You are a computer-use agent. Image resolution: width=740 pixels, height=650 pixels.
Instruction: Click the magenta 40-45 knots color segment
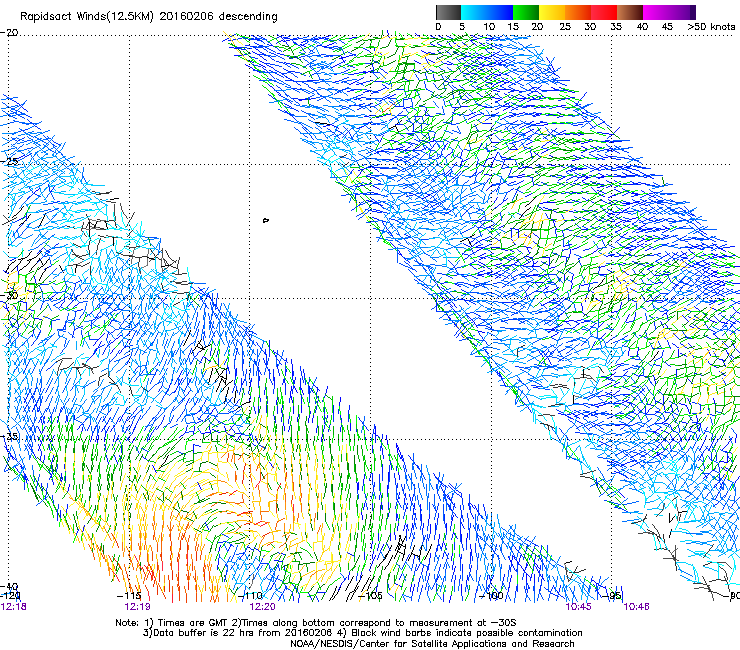(656, 12)
